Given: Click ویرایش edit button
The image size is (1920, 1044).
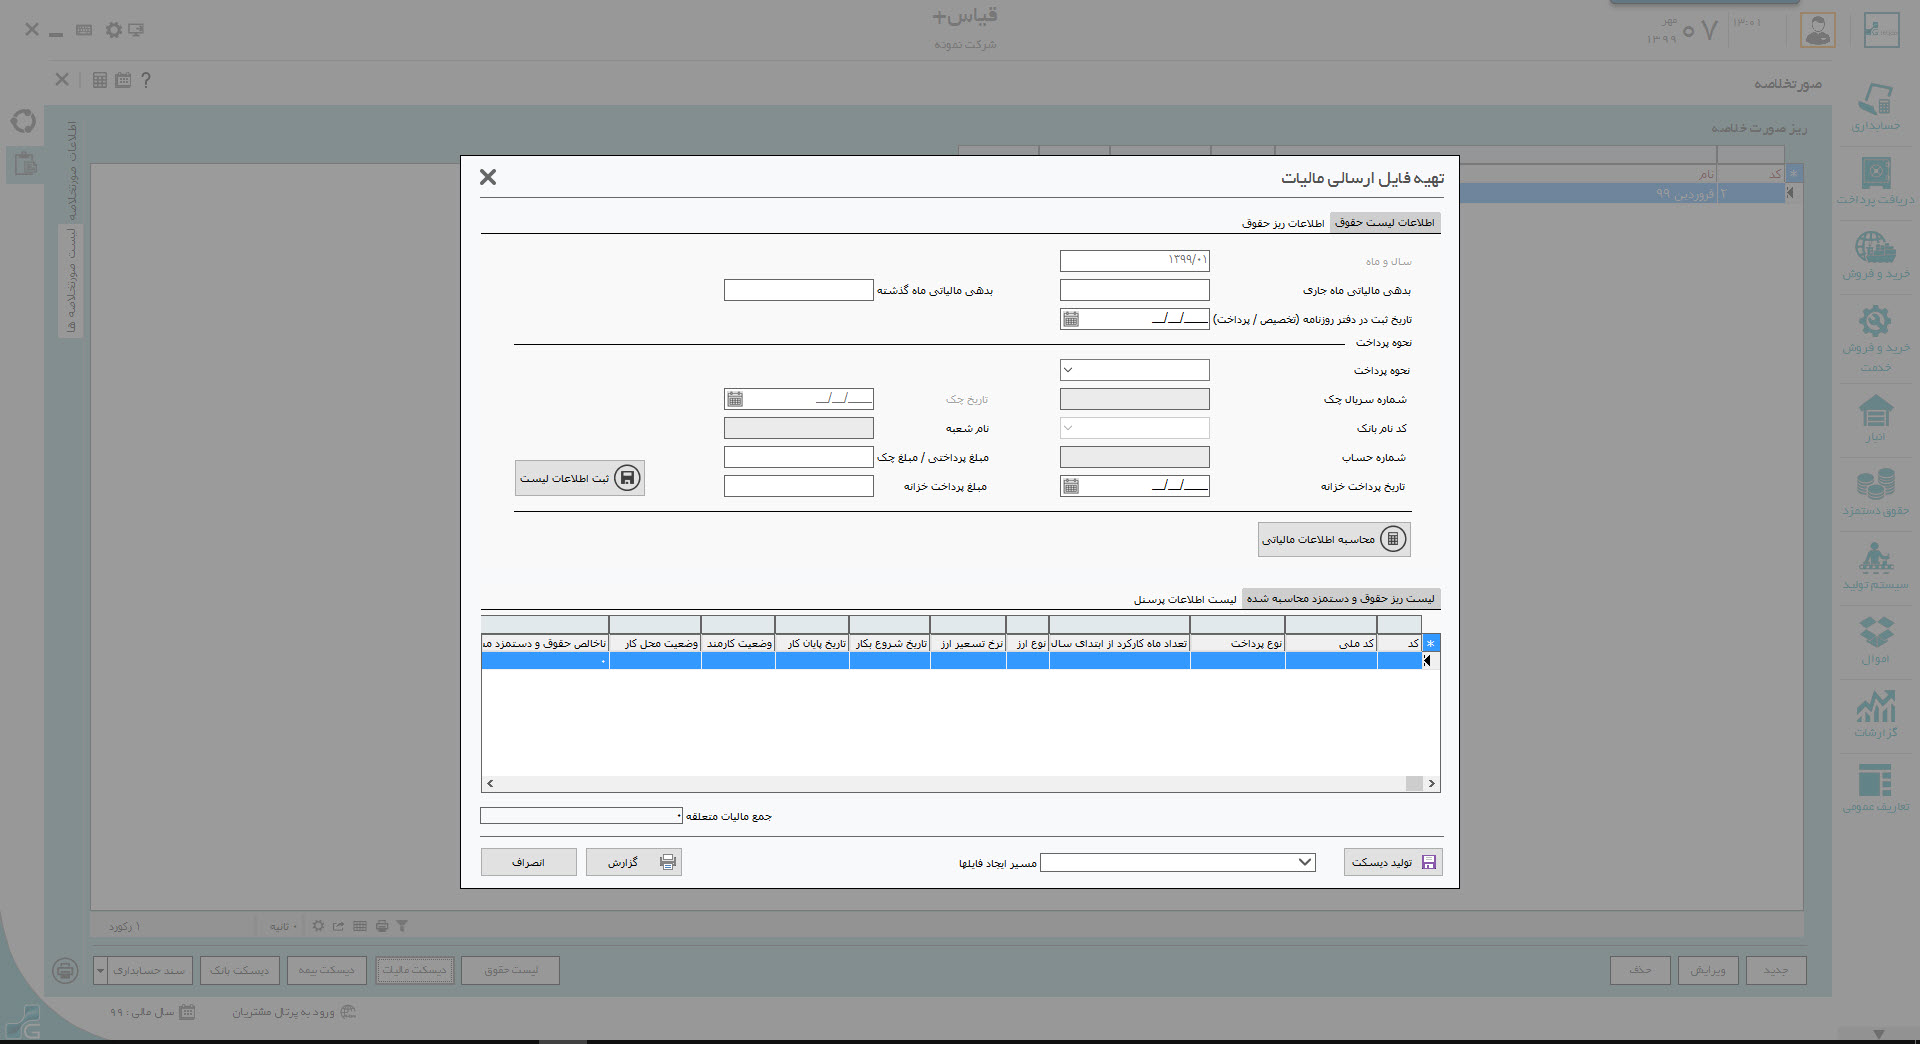Looking at the screenshot, I should 1707,970.
